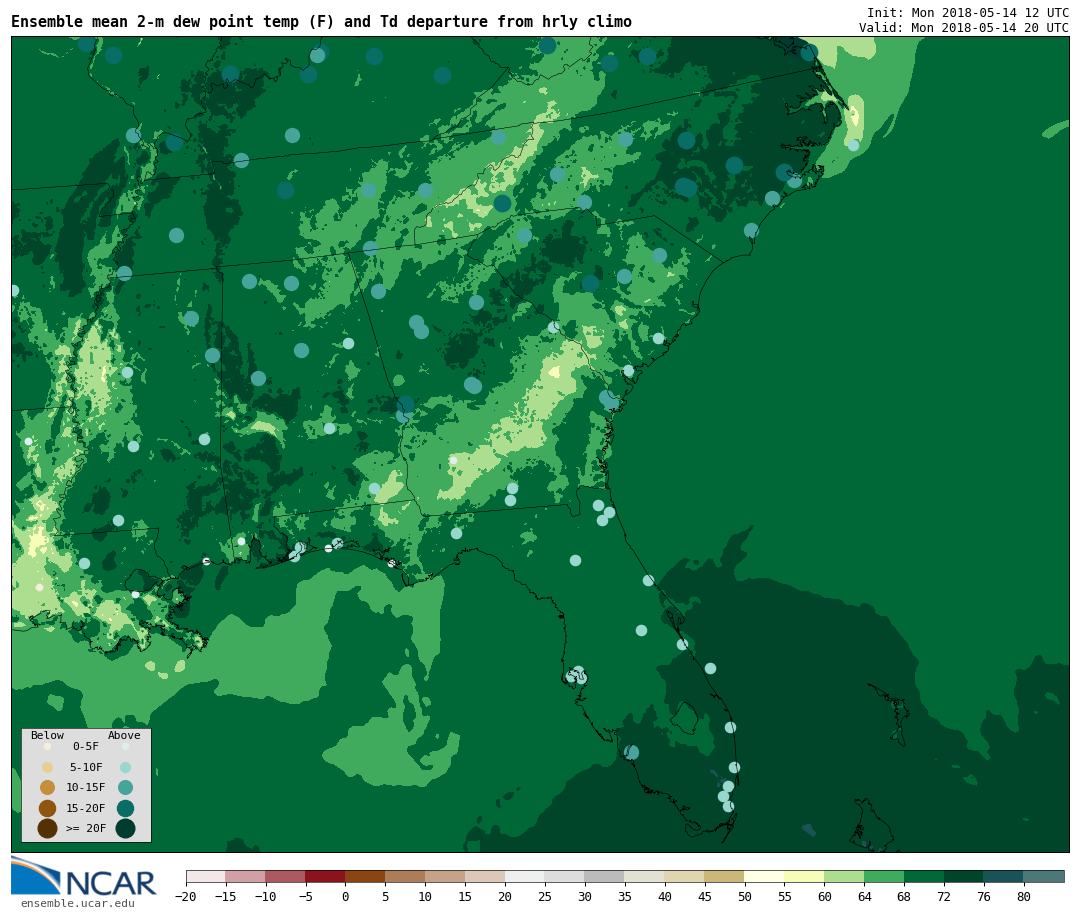Open the ensemble.ucar.edu link
Screen dimensions: 1080x915
tap(77, 904)
